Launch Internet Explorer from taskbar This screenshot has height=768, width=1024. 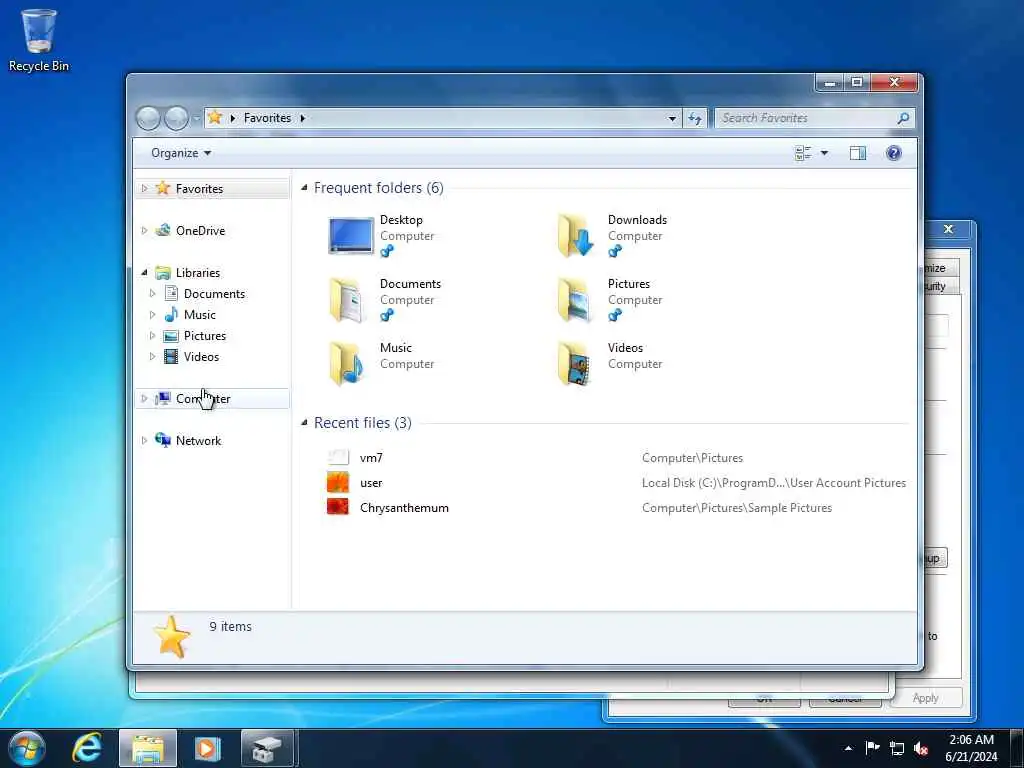coord(87,748)
